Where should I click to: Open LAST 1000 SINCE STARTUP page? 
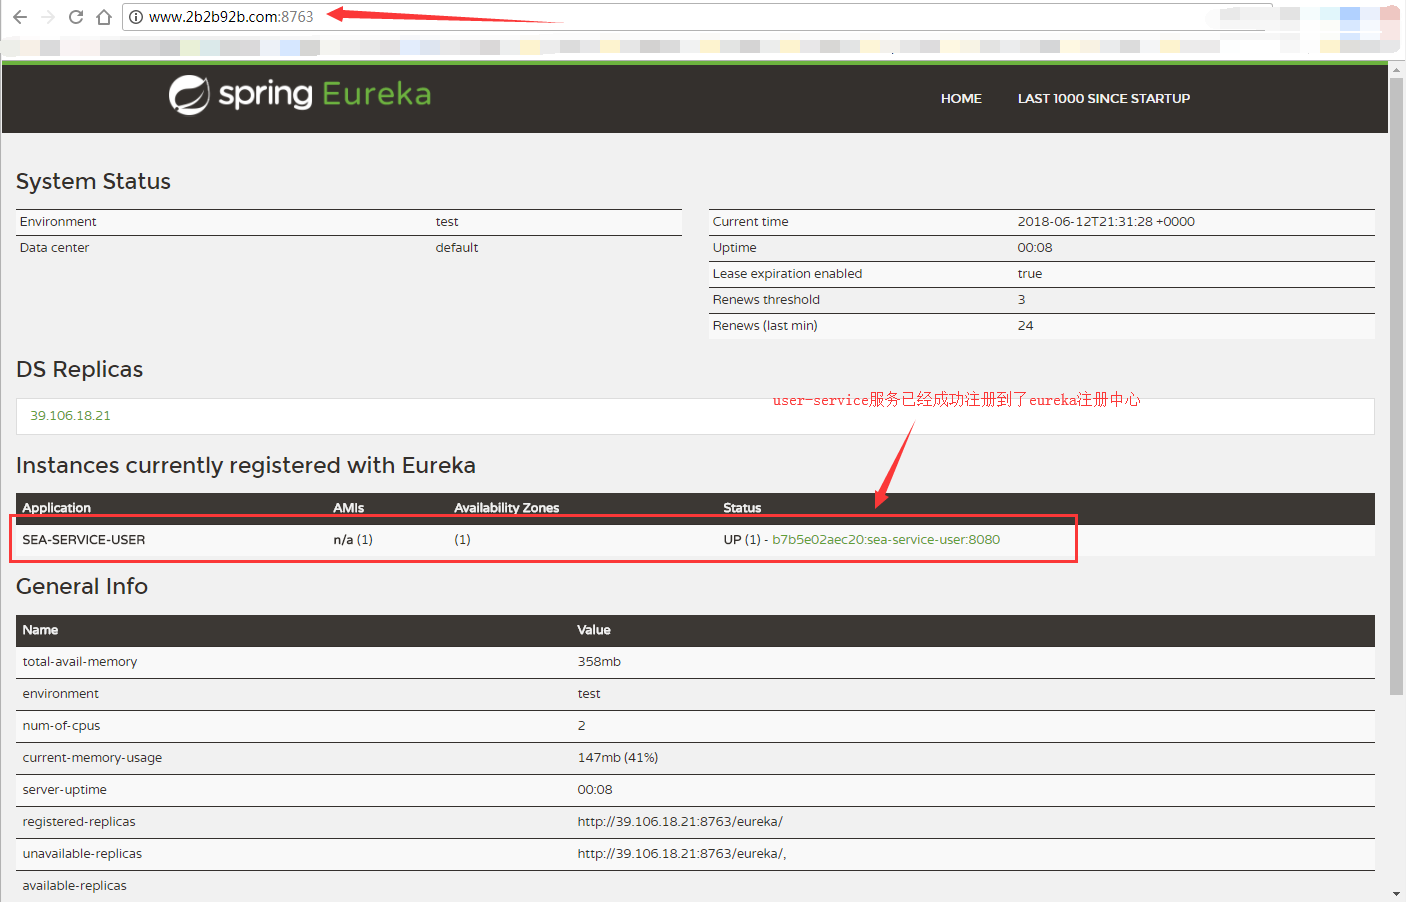pos(1104,98)
